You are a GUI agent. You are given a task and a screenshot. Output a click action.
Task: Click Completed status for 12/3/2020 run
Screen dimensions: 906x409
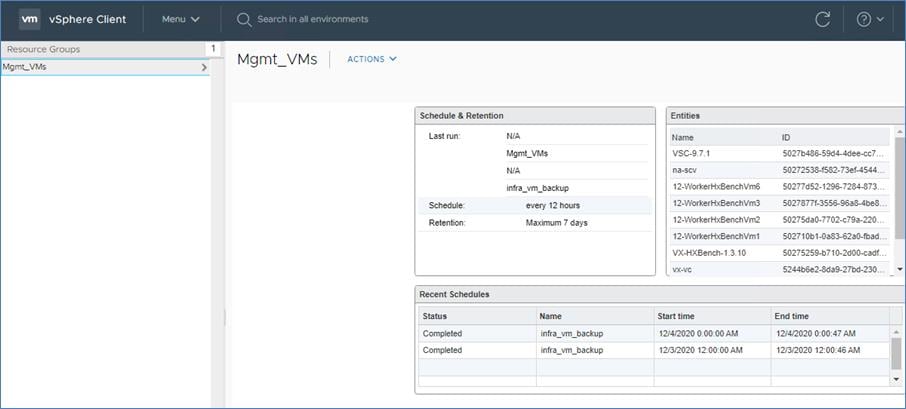(x=442, y=350)
